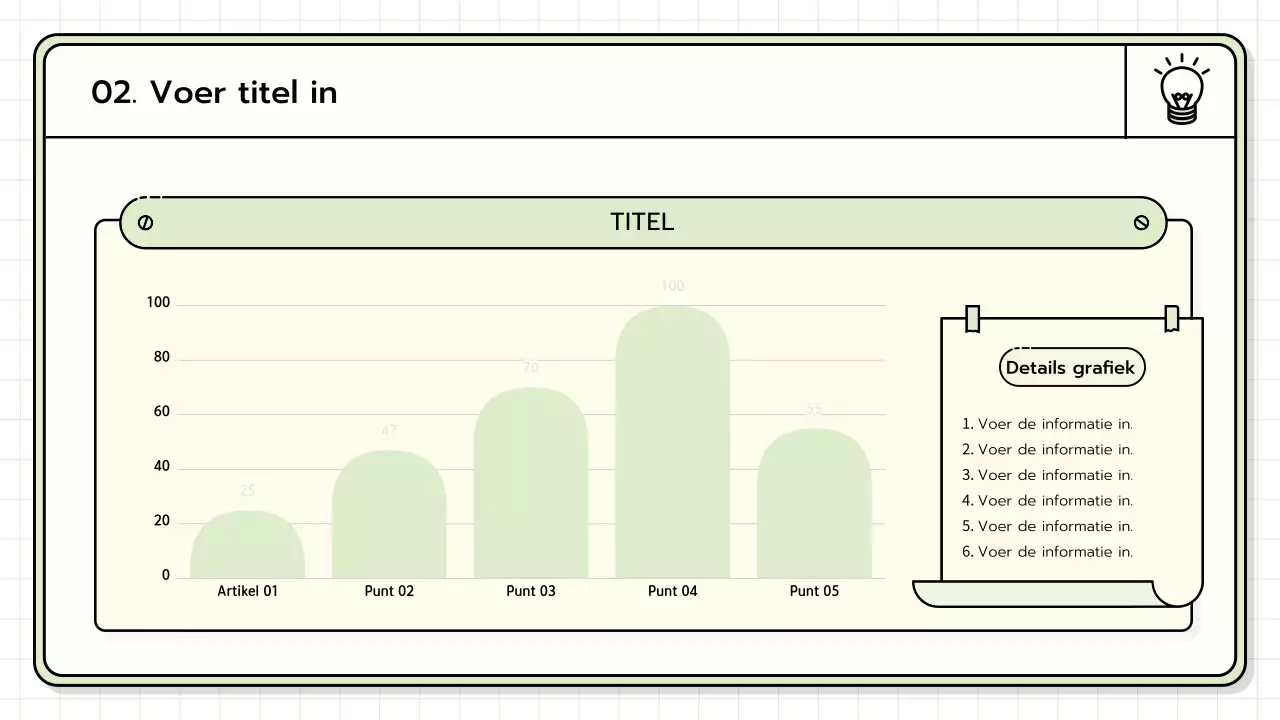1280x720 pixels.
Task: Select the right screw icon on the TITEL bar
Action: tap(1141, 222)
